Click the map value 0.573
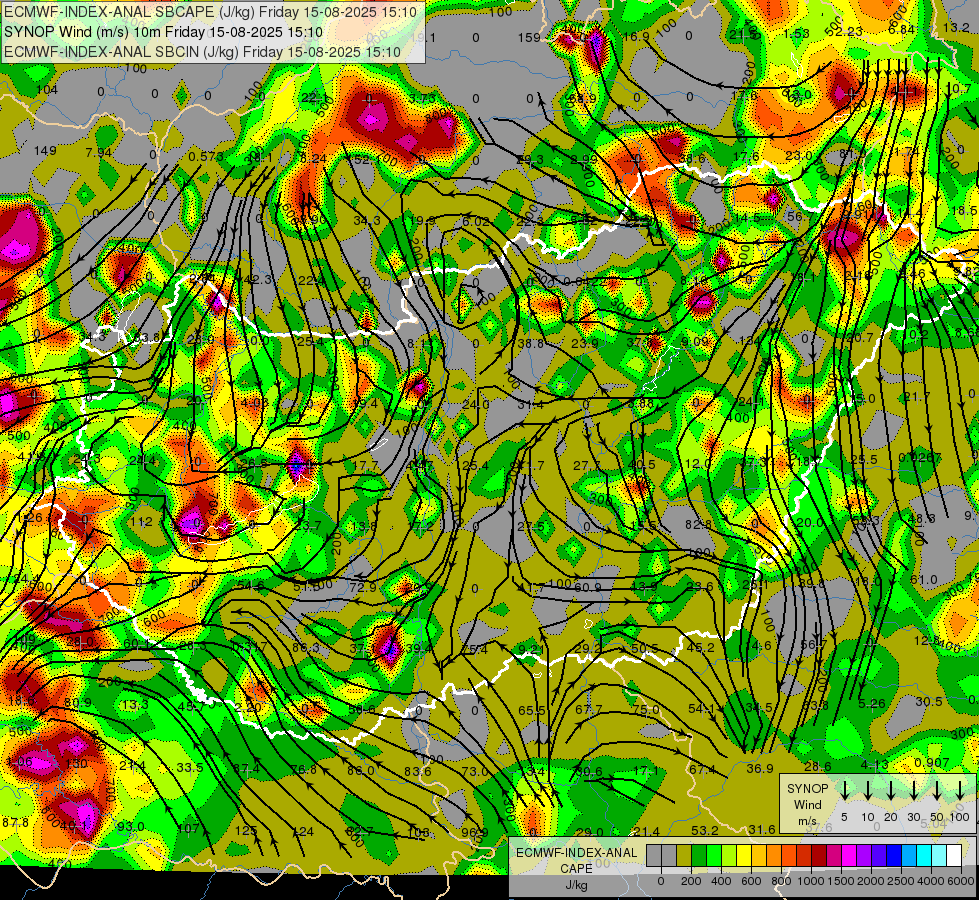 point(205,156)
